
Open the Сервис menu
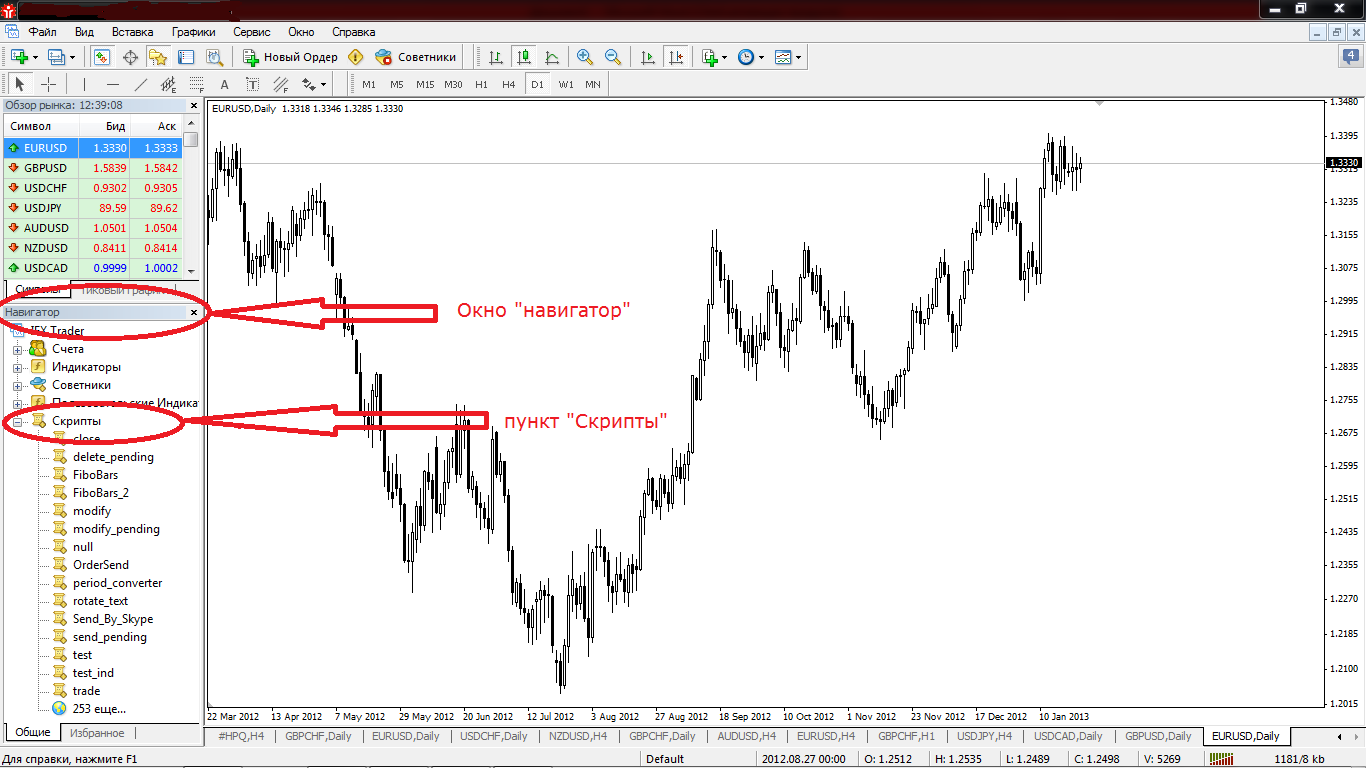click(252, 31)
